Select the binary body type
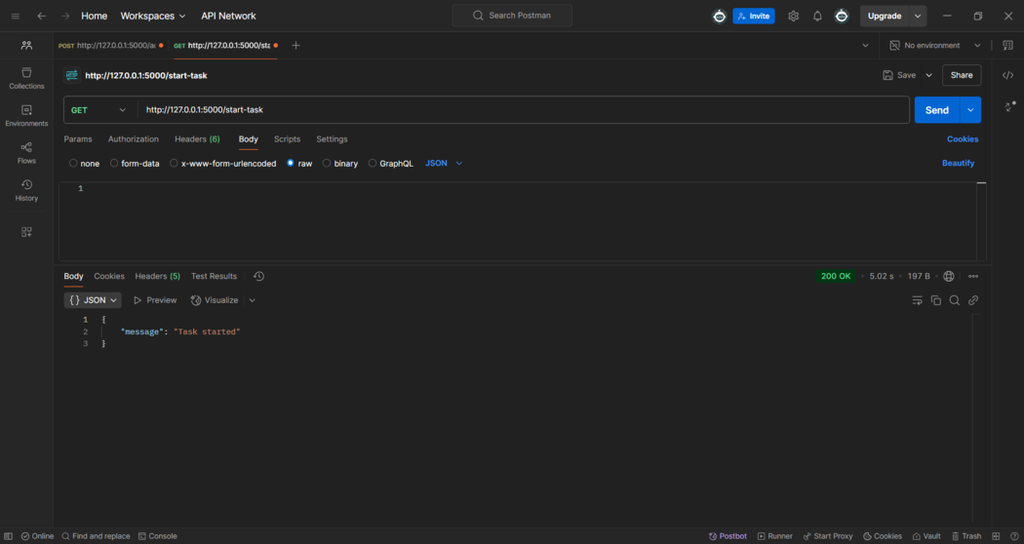 [340, 163]
